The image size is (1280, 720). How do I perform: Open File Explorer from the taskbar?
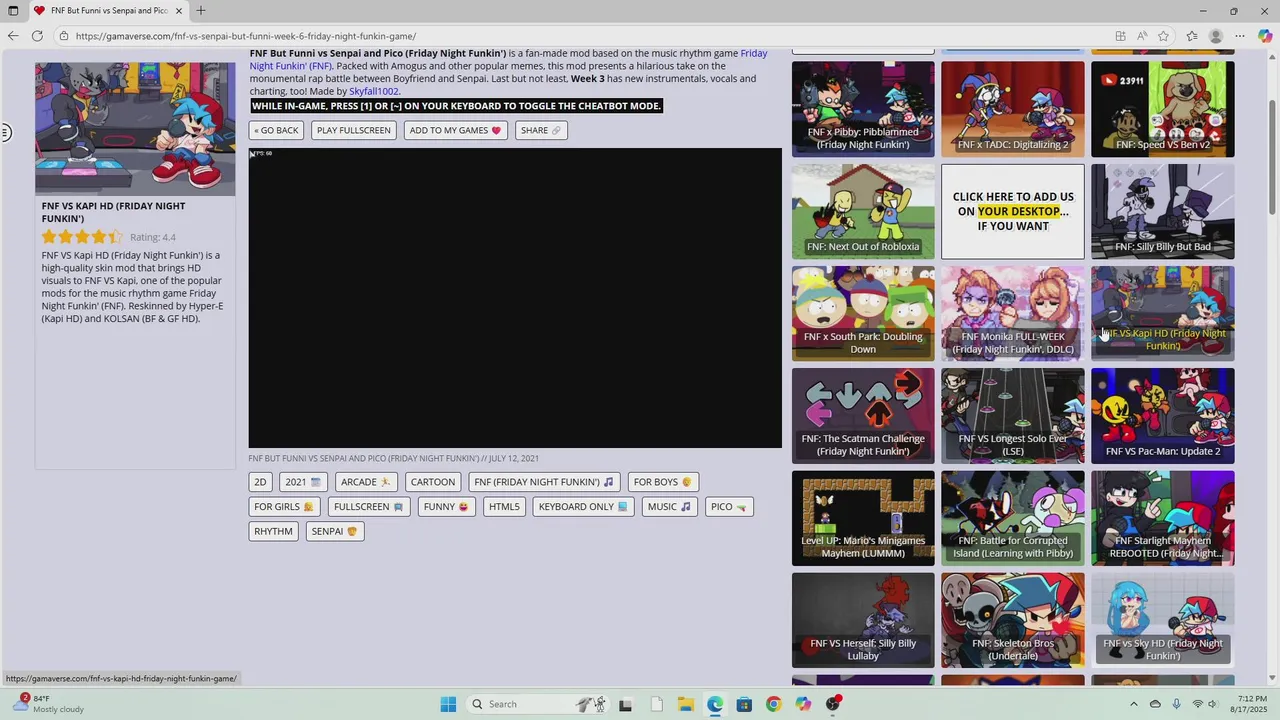pos(686,704)
